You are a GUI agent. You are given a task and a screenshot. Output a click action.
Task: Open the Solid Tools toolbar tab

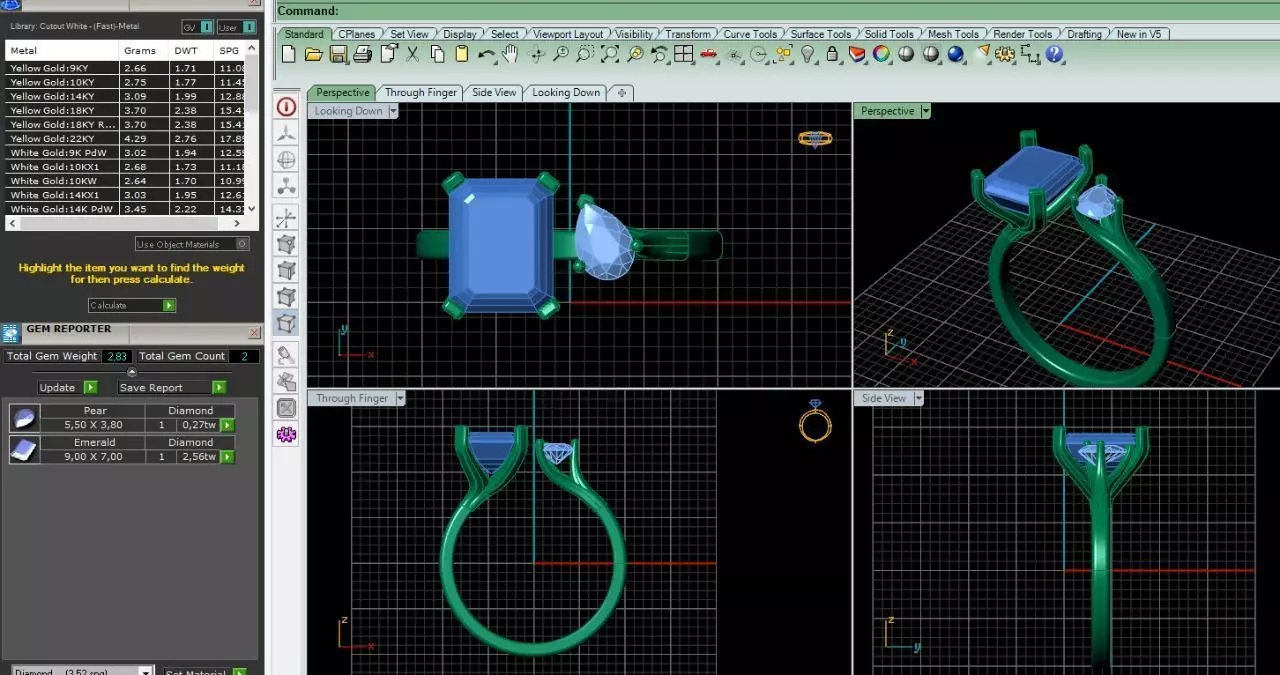coord(889,34)
